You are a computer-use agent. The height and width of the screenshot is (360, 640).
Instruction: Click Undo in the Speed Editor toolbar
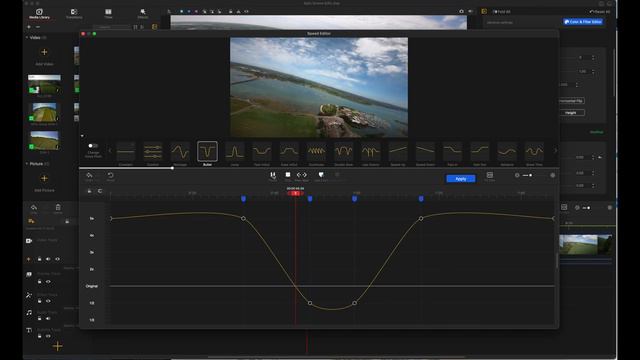[x=89, y=176]
